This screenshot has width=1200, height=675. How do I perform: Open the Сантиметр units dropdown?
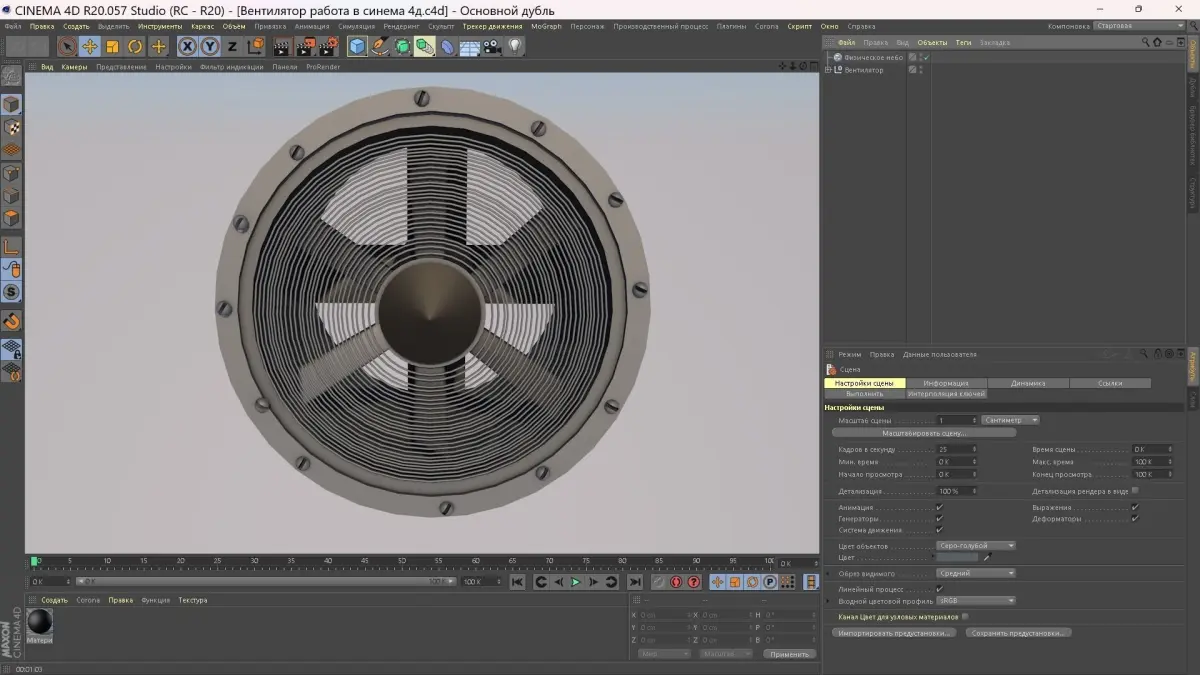coord(1011,420)
